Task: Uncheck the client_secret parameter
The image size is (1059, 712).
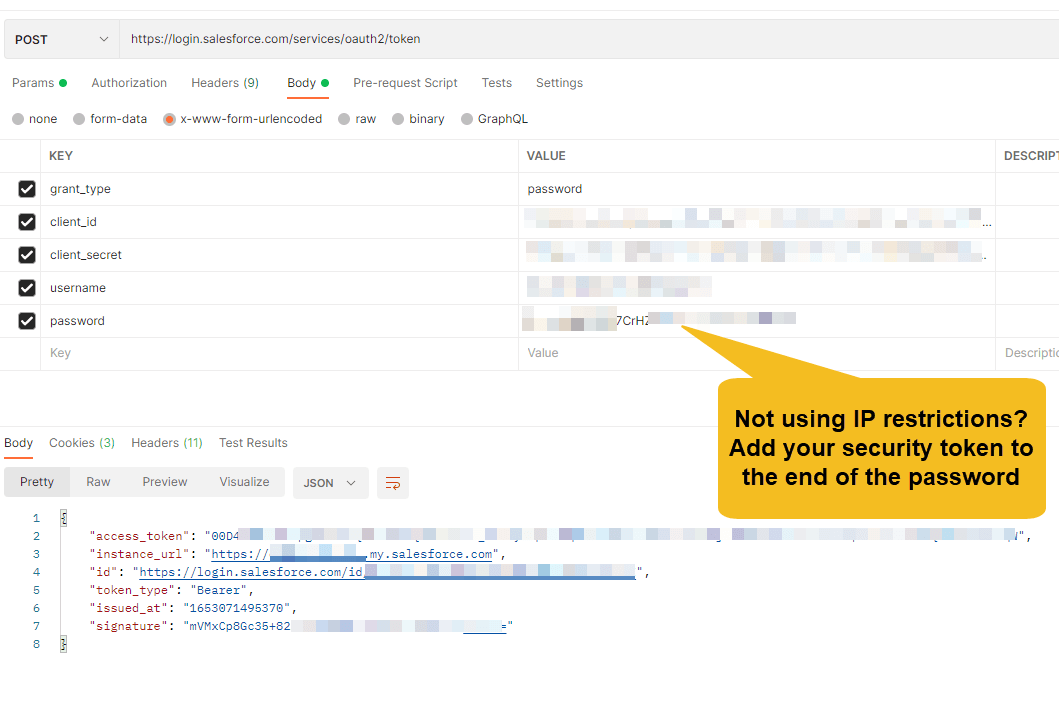Action: click(26, 254)
